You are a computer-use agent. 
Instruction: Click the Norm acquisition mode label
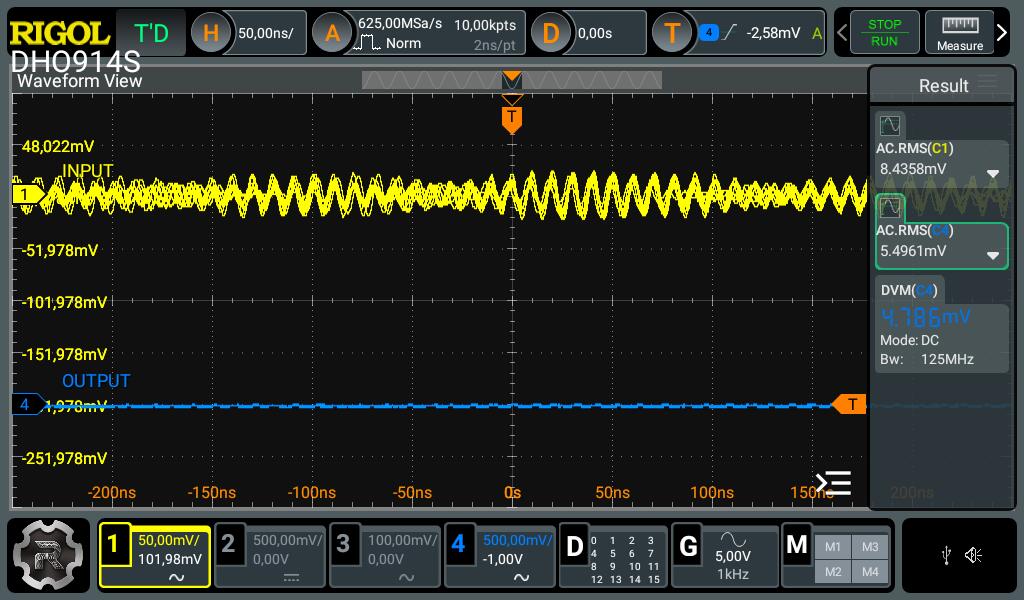click(x=403, y=43)
